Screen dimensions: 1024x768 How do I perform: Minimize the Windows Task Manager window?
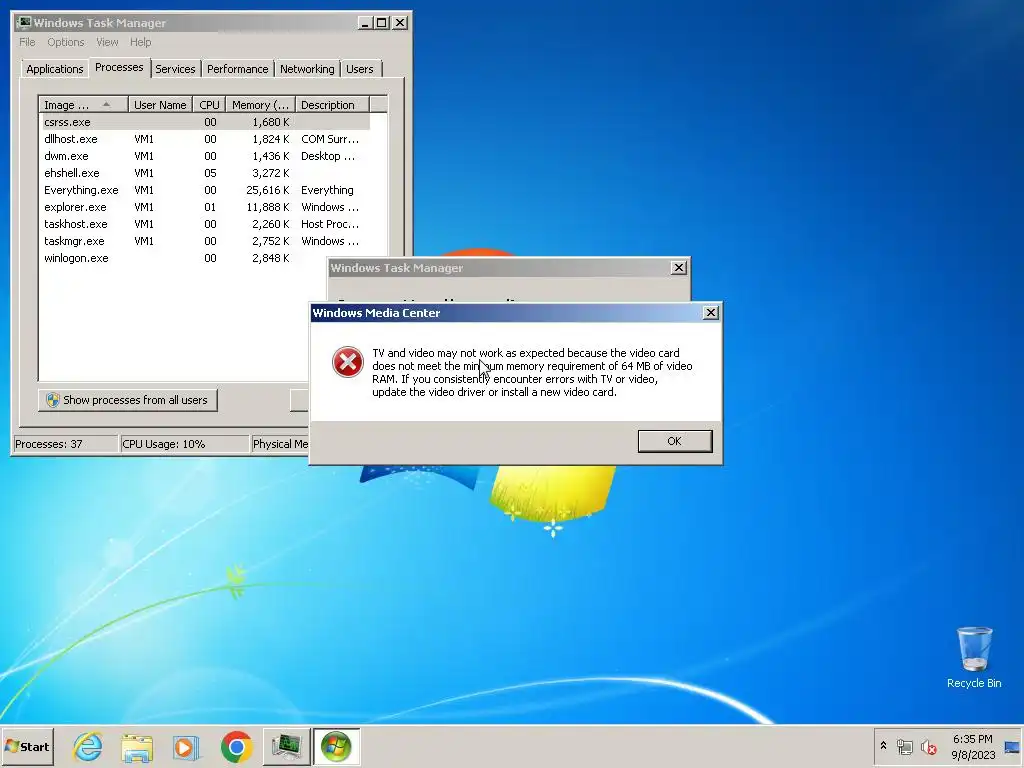tap(366, 23)
